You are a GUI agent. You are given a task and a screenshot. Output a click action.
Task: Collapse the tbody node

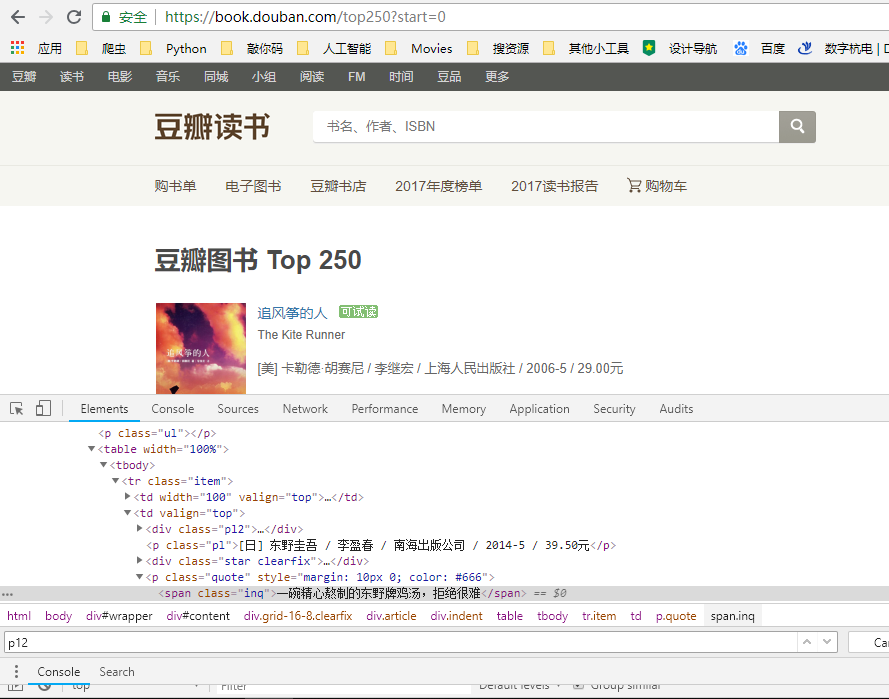(x=103, y=464)
